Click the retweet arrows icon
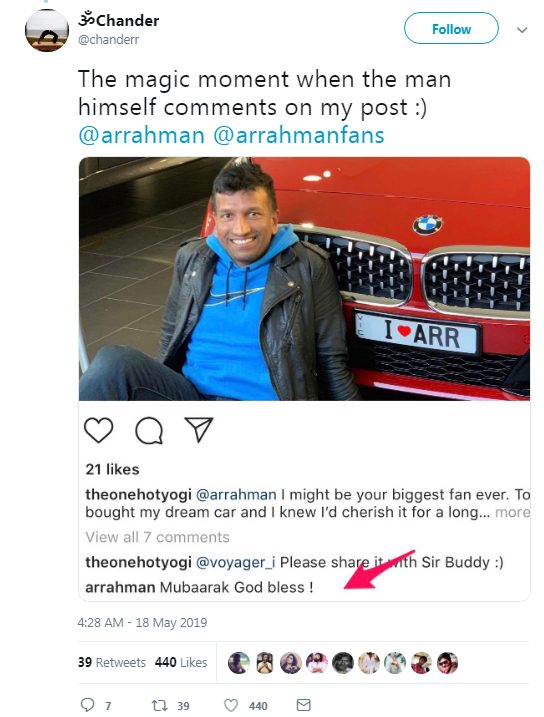The image size is (544, 717). 159,705
